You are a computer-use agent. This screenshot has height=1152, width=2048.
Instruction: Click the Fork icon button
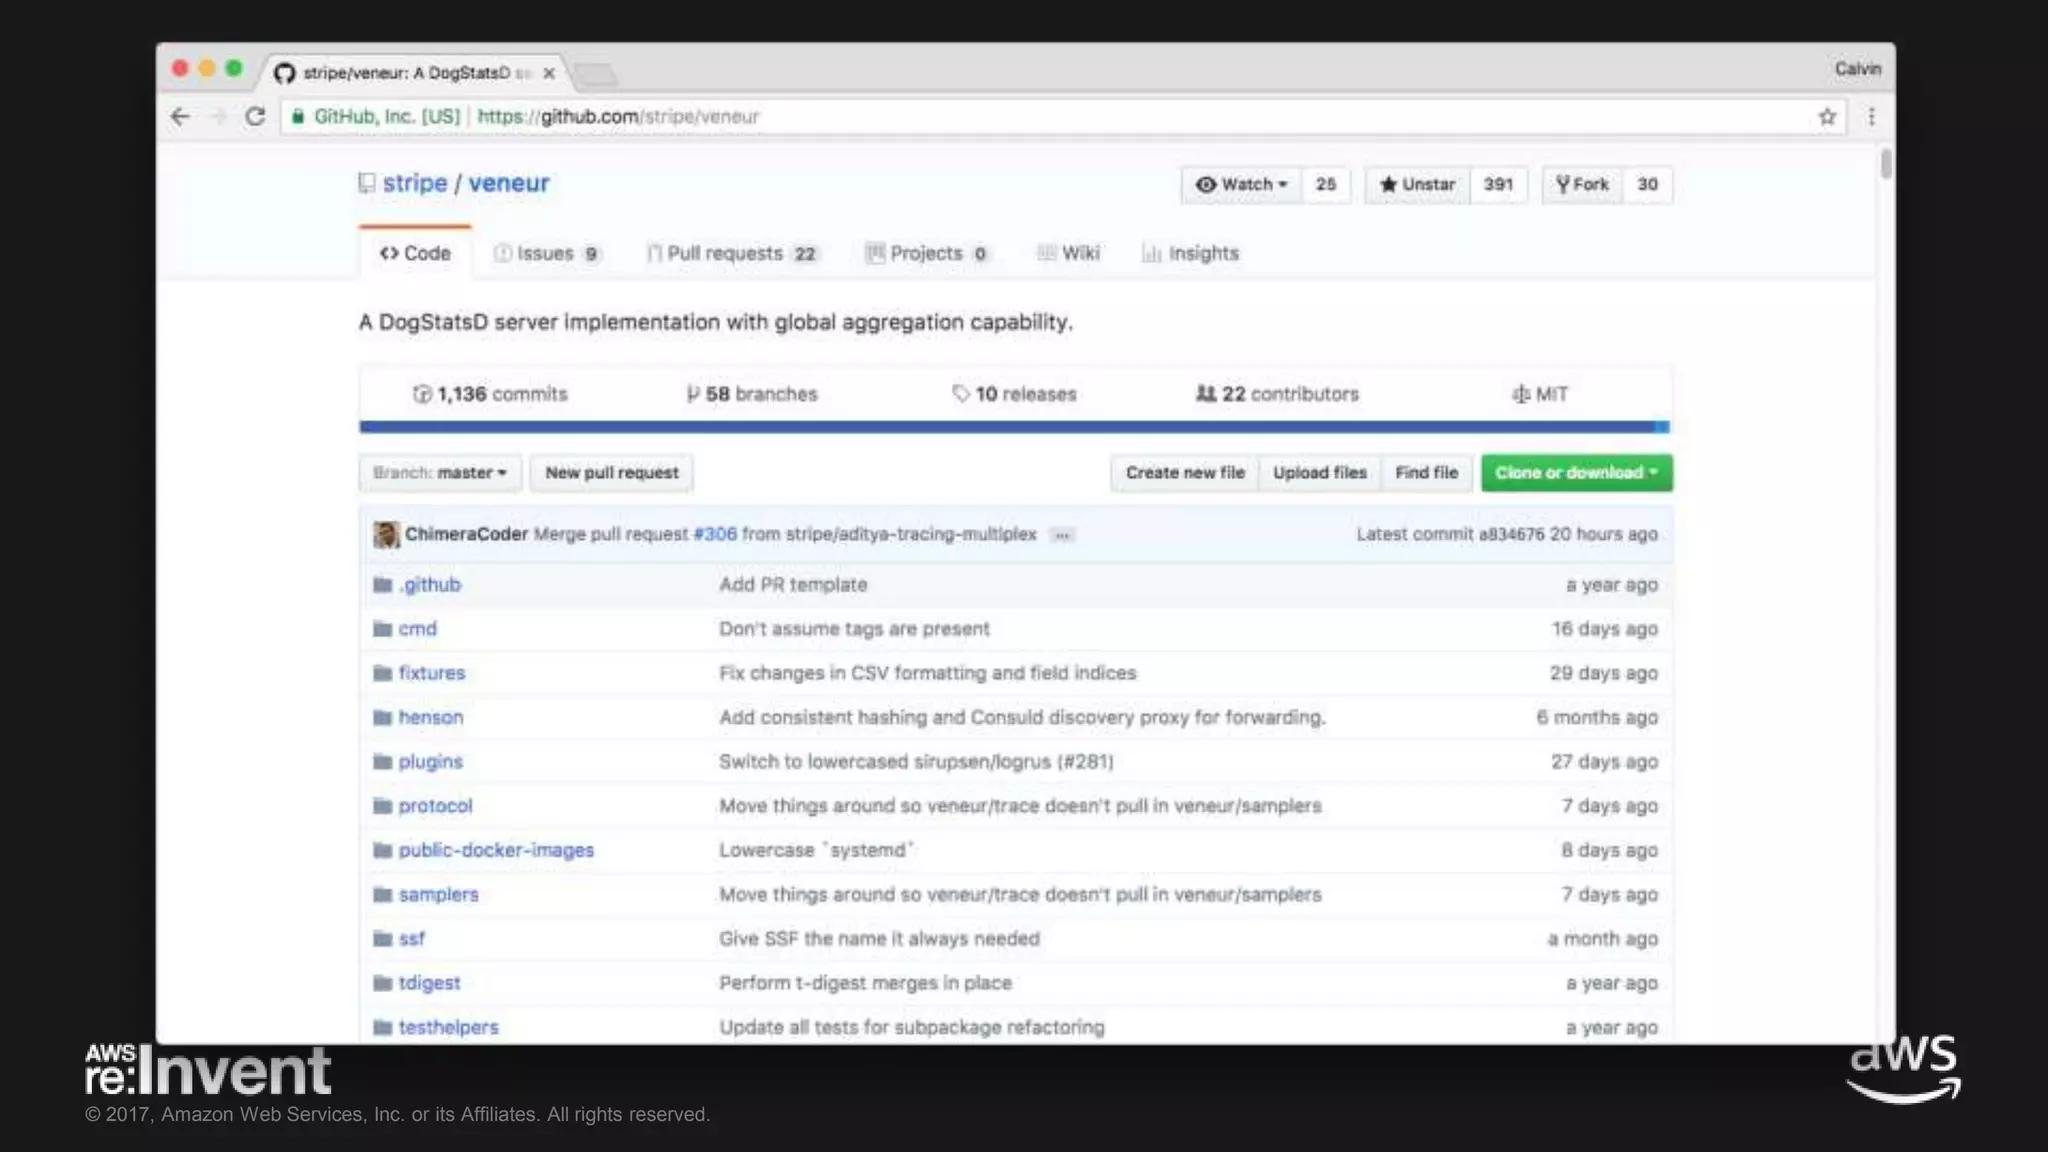pos(1582,185)
